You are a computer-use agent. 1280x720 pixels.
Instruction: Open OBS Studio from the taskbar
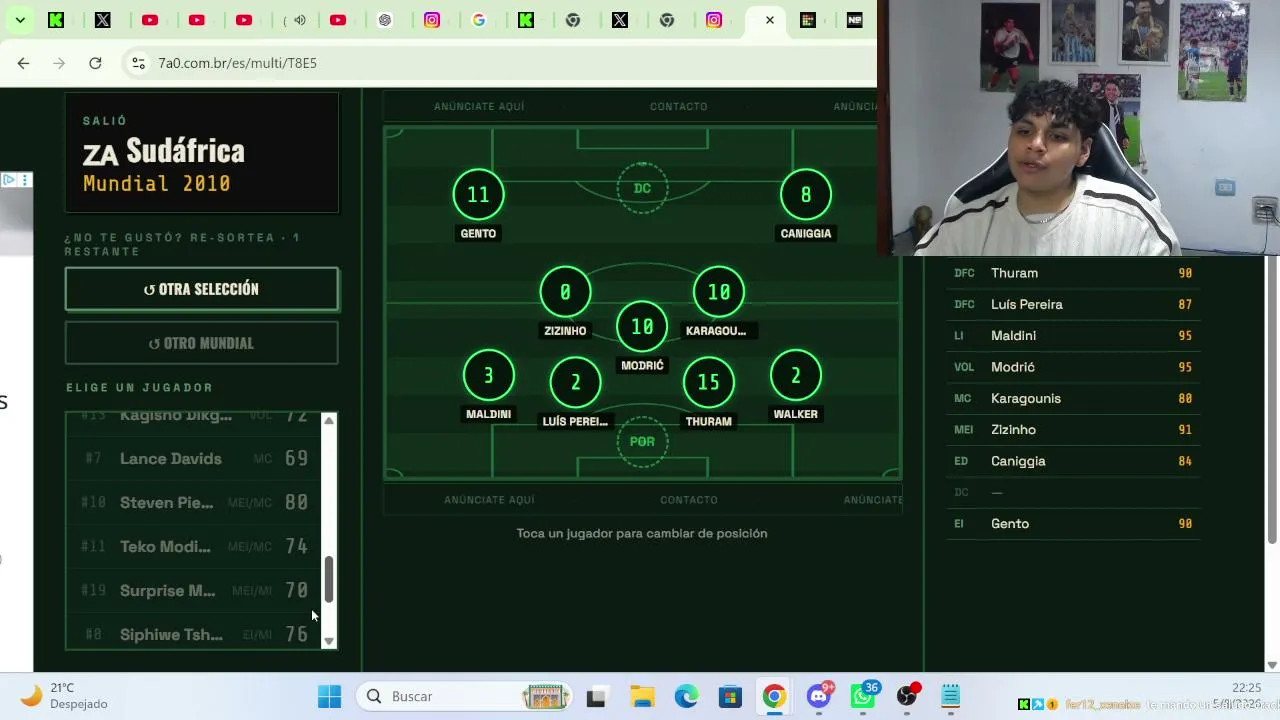pos(907,696)
